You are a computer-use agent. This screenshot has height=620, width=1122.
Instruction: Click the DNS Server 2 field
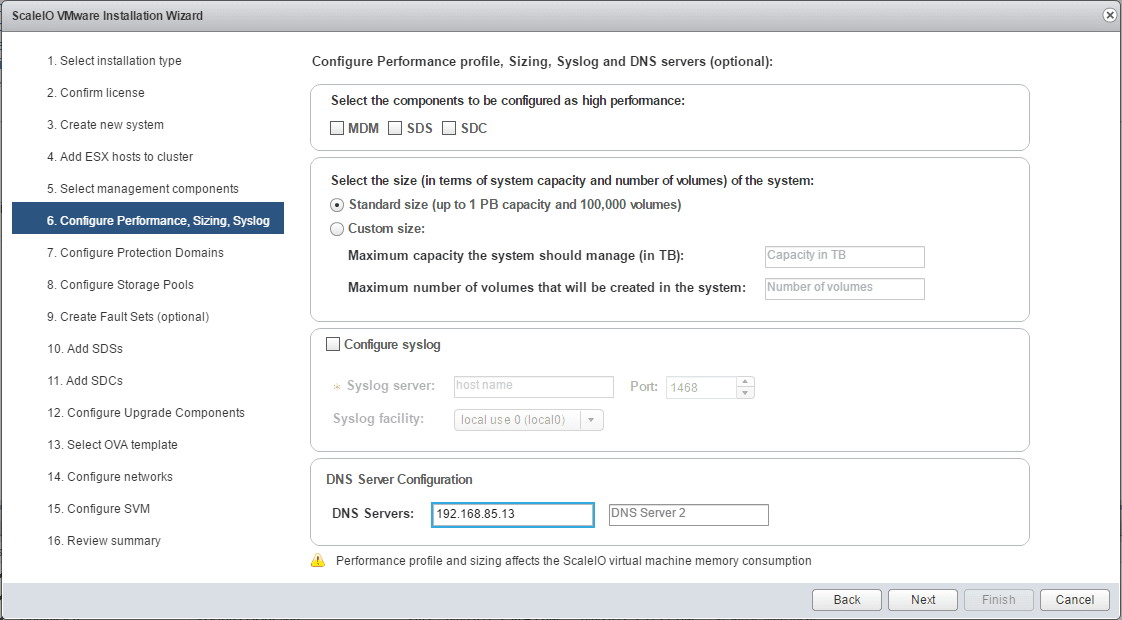point(689,514)
